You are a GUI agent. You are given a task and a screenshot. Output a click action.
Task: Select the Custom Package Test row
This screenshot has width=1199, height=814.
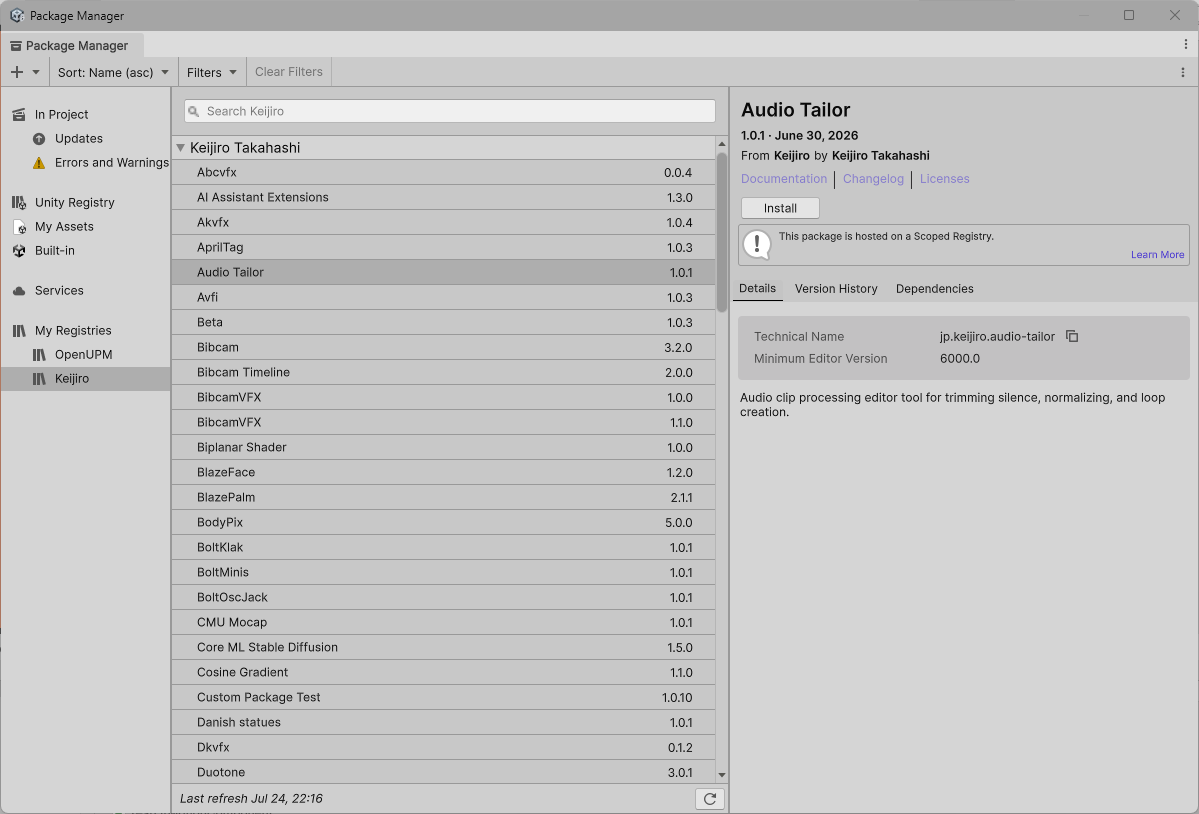[444, 697]
